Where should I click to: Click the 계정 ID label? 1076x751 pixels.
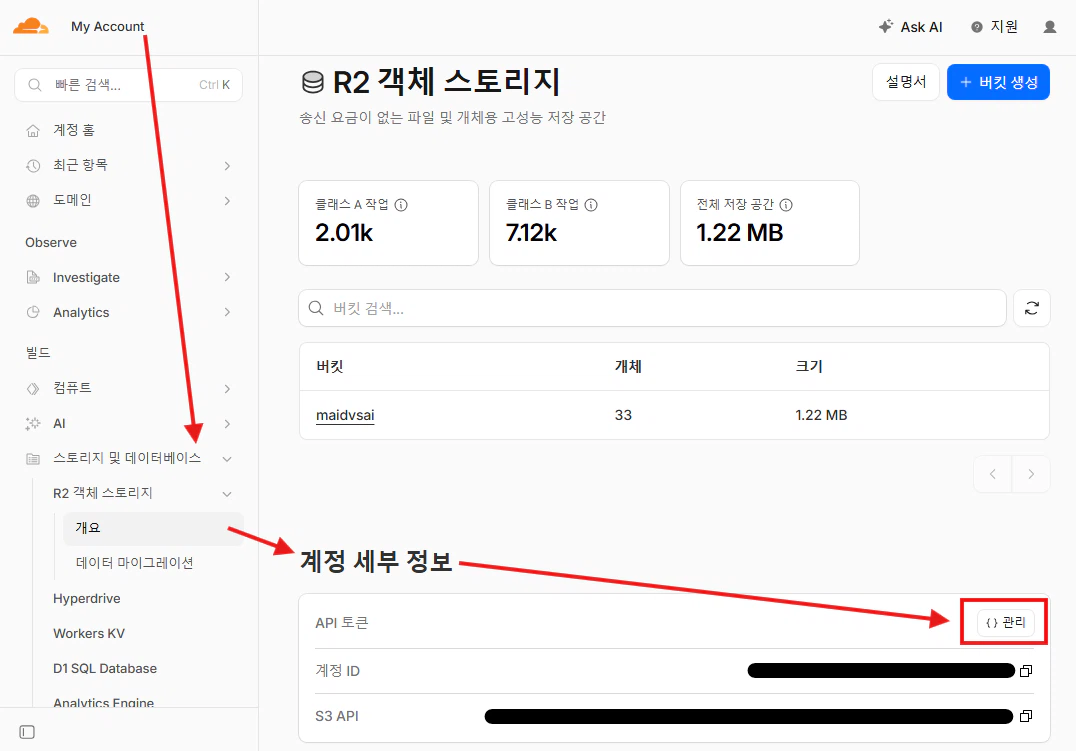coord(338,671)
